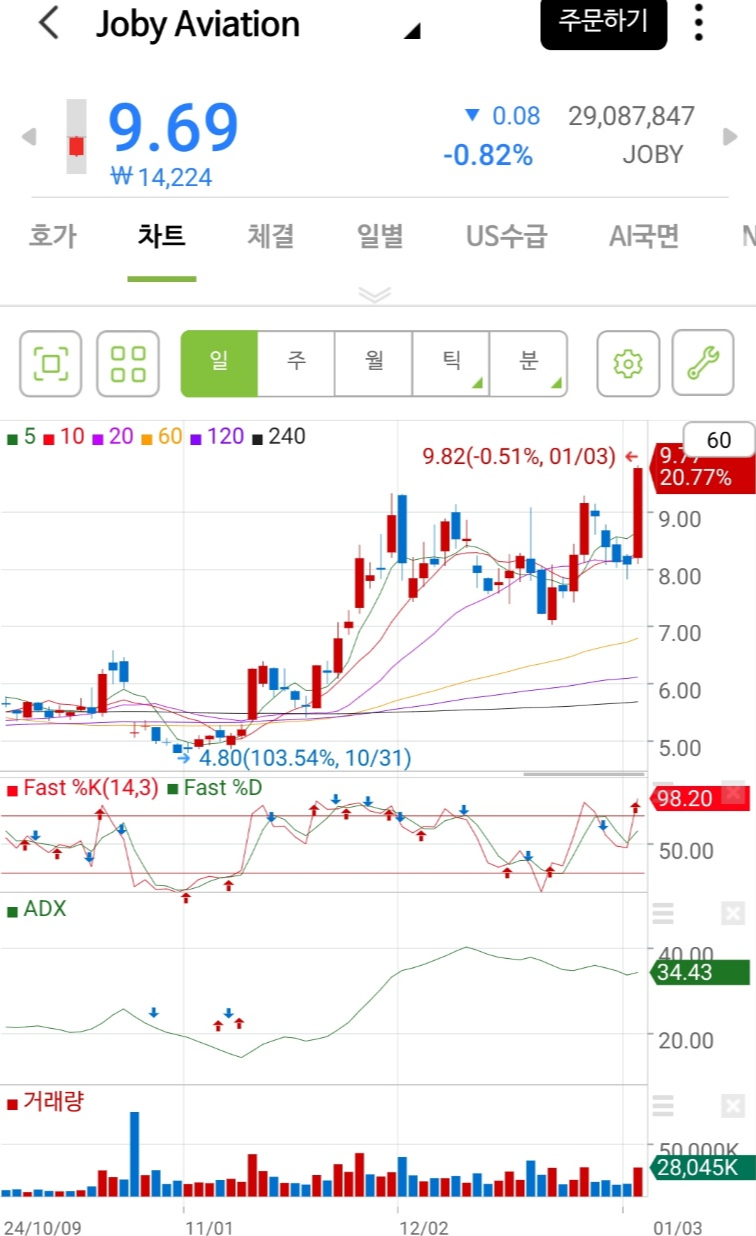
Task: Open the ADX panel reorder menu icon
Action: click(663, 913)
